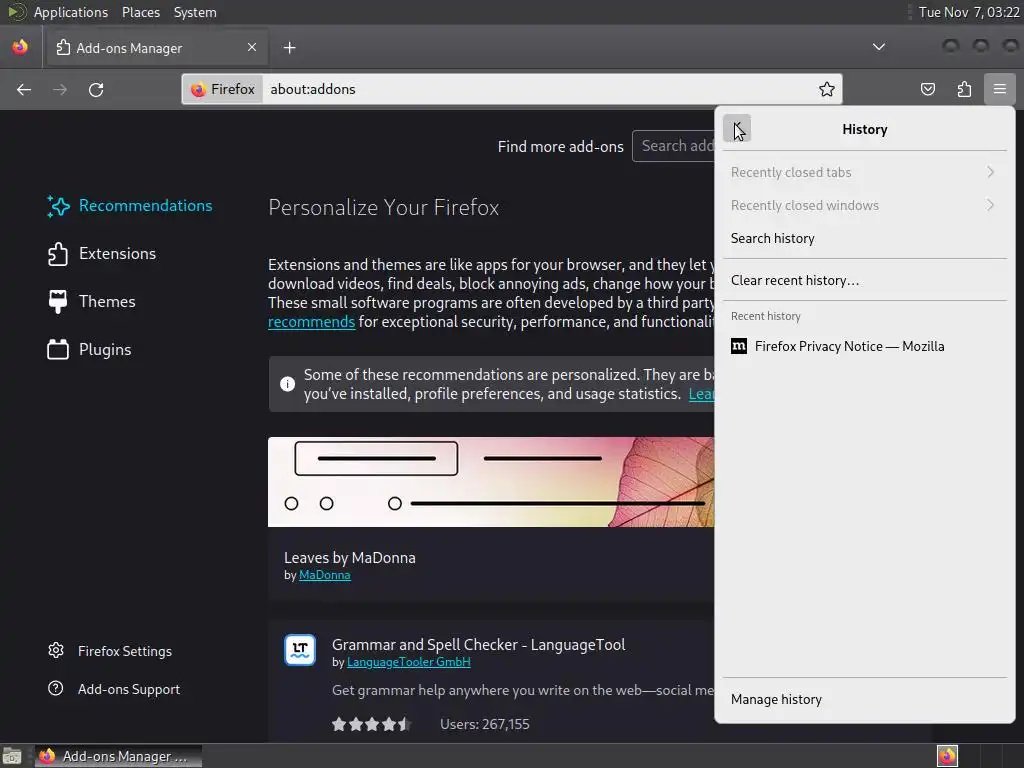1024x768 pixels.
Task: Open Recommendations category in sidebar
Action: pyautogui.click(x=131, y=205)
